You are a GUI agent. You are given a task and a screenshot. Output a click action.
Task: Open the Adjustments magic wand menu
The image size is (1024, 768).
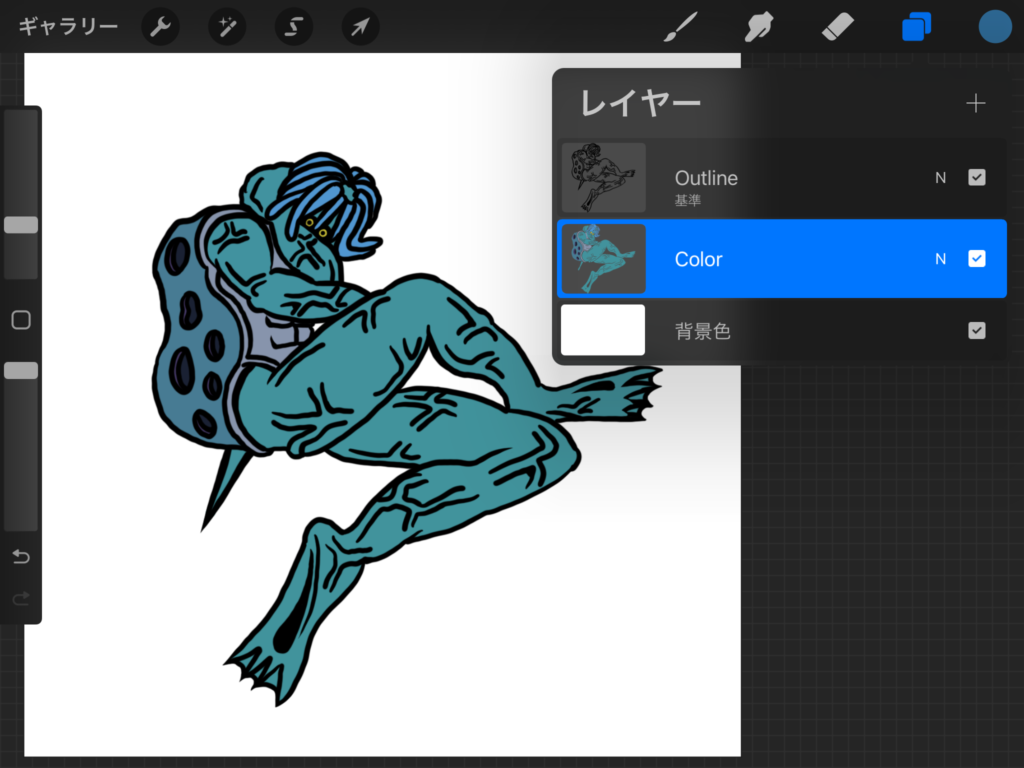pyautogui.click(x=227, y=27)
